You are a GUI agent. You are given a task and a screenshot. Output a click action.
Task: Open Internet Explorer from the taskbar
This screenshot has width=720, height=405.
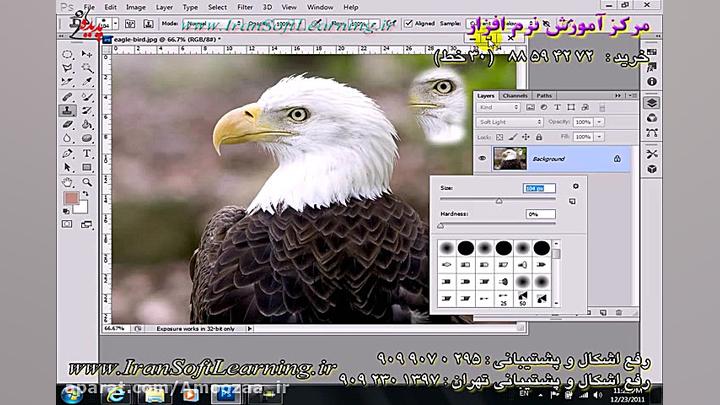pos(115,394)
